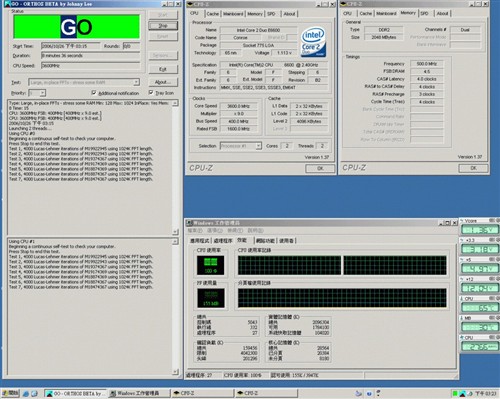Click scroll down arrow in CPU #0 log

[x=175, y=231]
